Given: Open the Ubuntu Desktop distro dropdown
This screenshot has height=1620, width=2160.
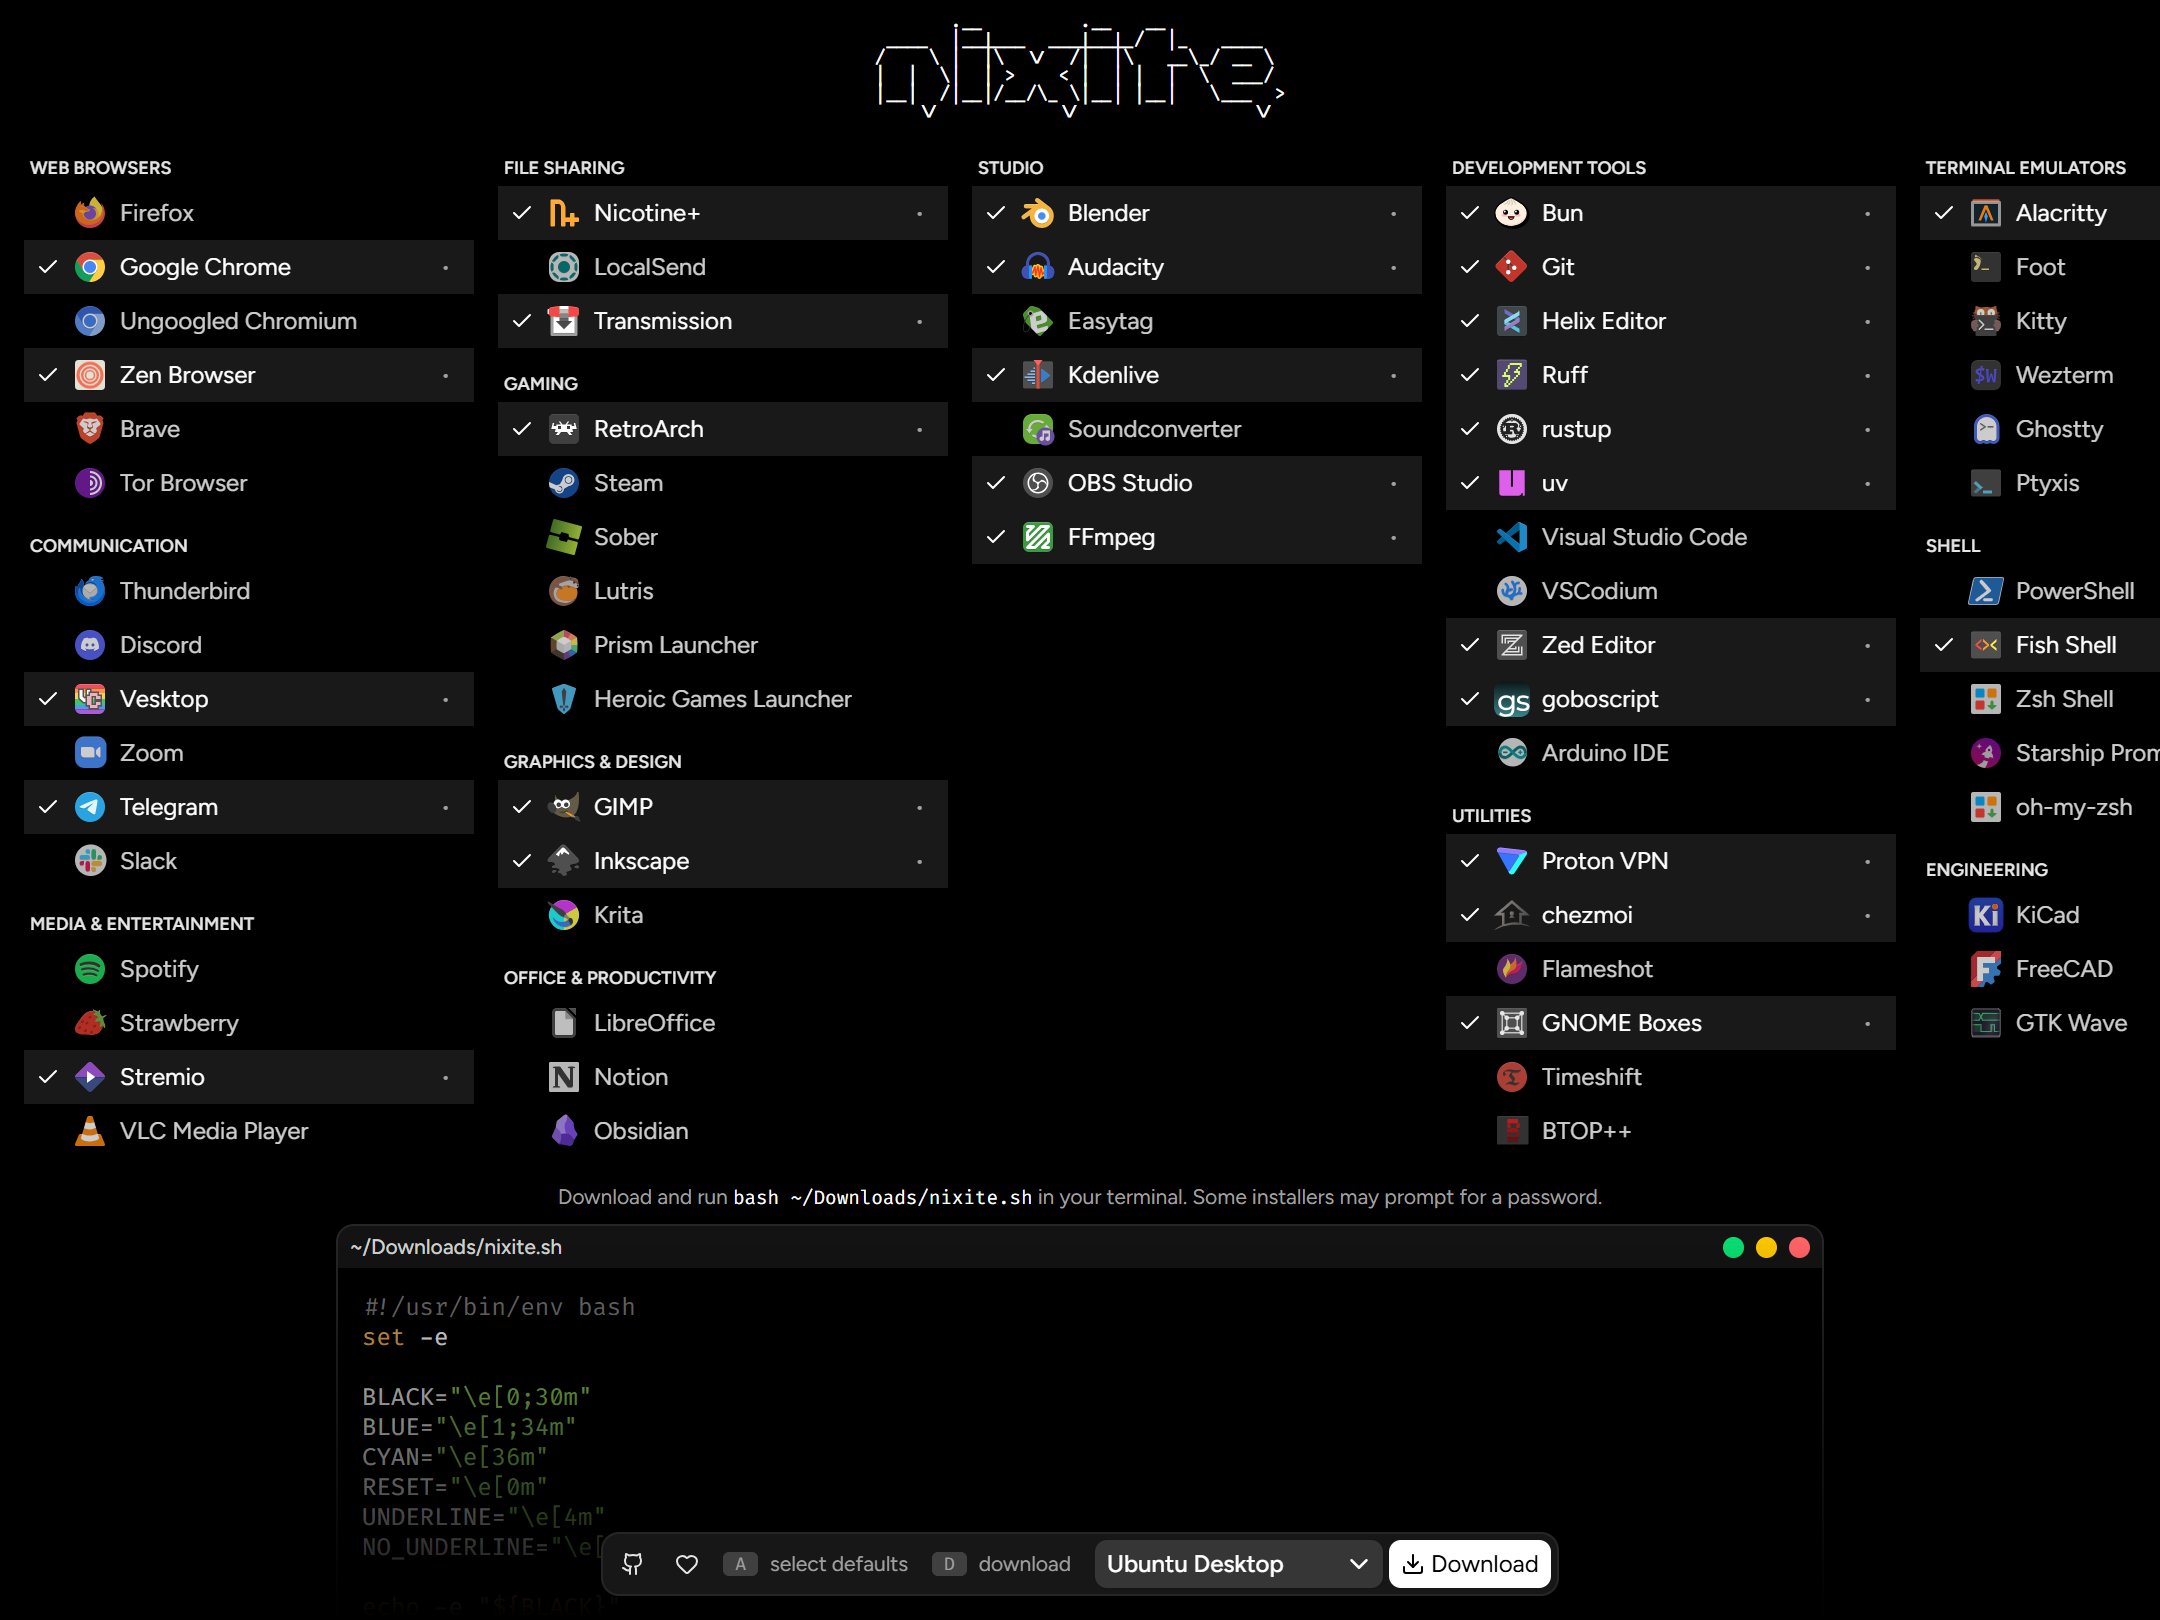Looking at the screenshot, I should tap(1238, 1564).
